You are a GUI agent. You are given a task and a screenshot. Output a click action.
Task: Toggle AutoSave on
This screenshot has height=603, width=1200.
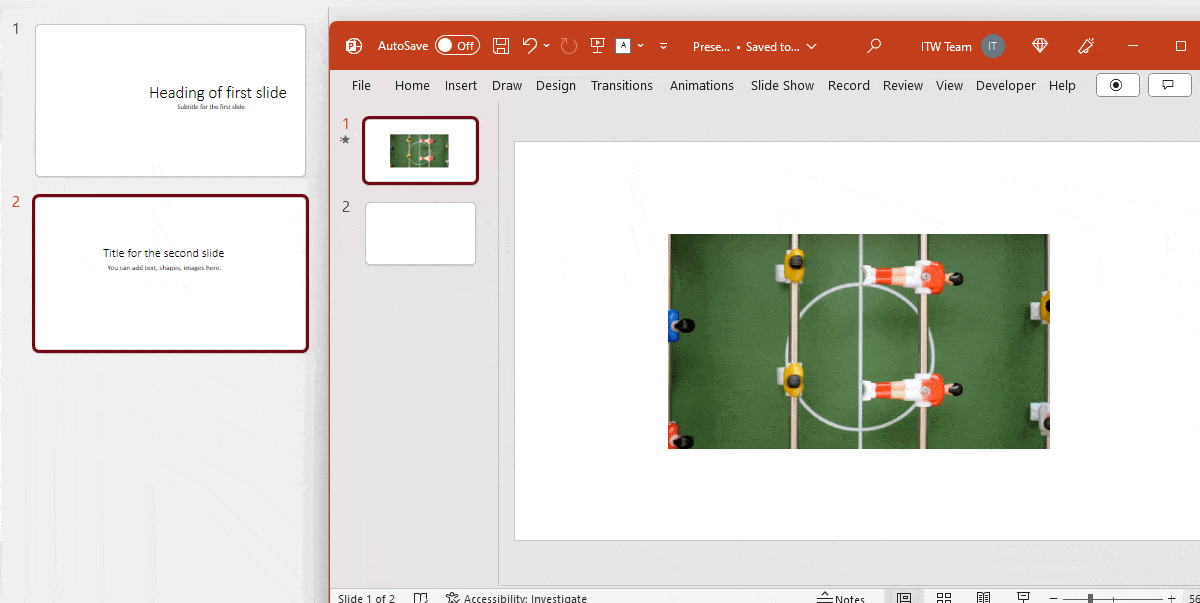pyautogui.click(x=457, y=45)
